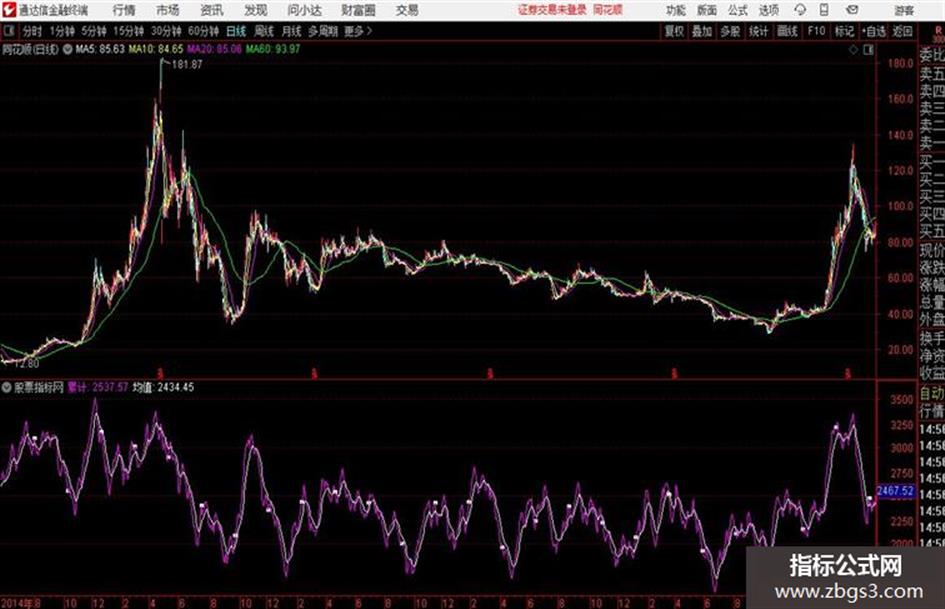The width and height of the screenshot is (945, 609).
Task: Click the diamond icon at chart top right
Action: [853, 50]
